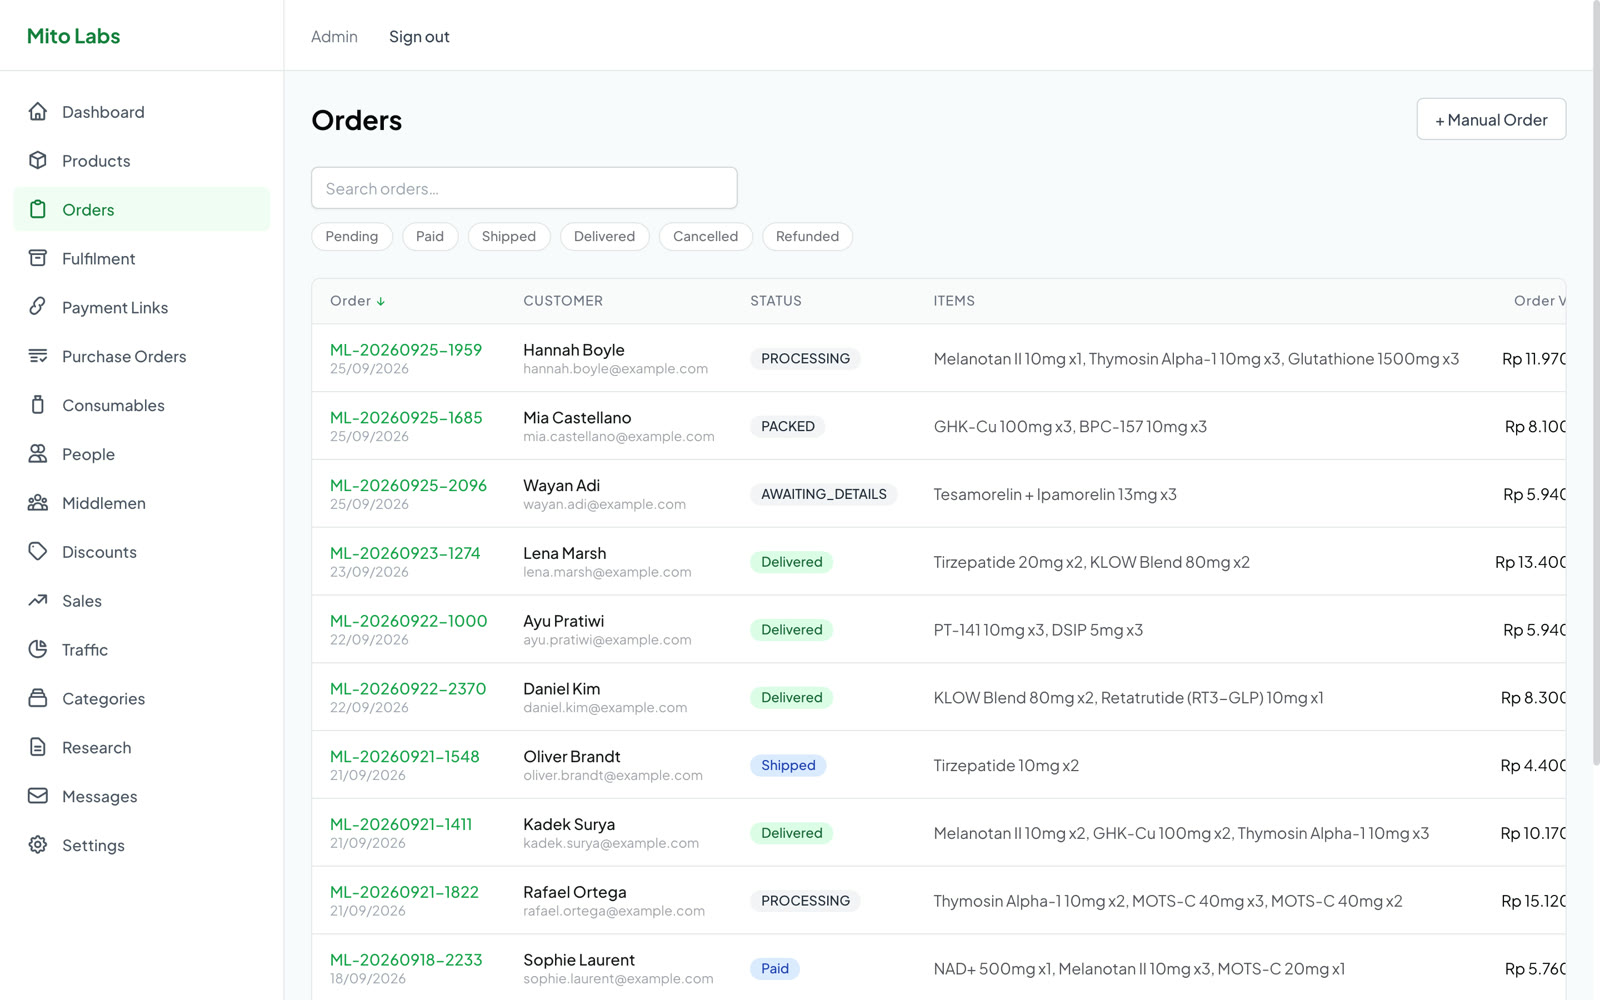
Task: Click the Sales trend icon
Action: click(38, 601)
